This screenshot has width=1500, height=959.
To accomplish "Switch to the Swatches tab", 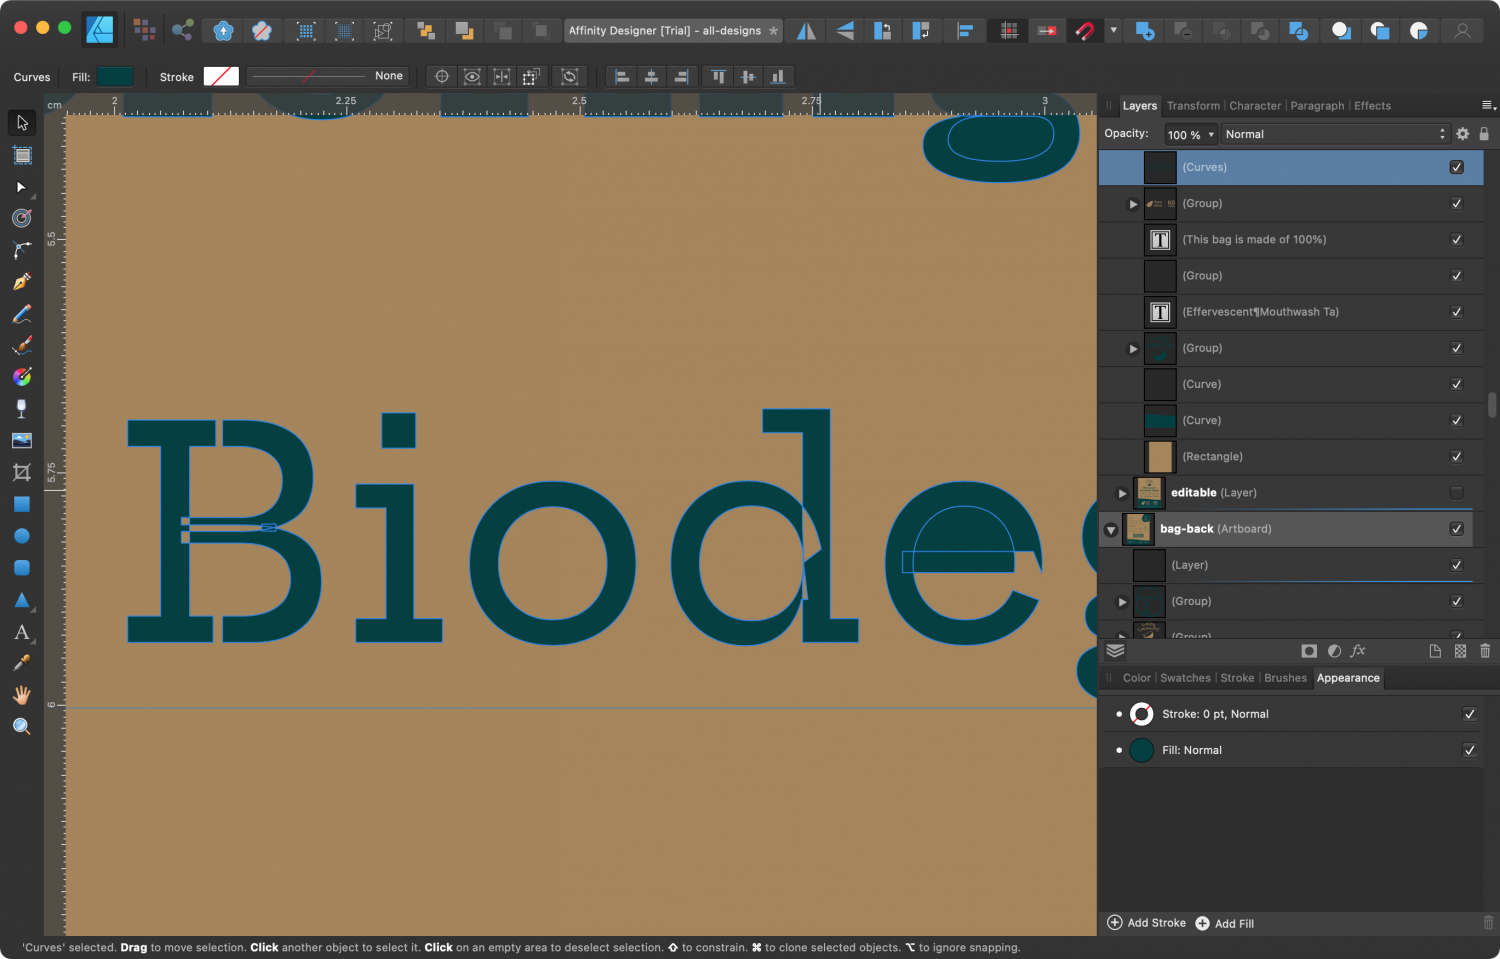I will click(x=1185, y=678).
